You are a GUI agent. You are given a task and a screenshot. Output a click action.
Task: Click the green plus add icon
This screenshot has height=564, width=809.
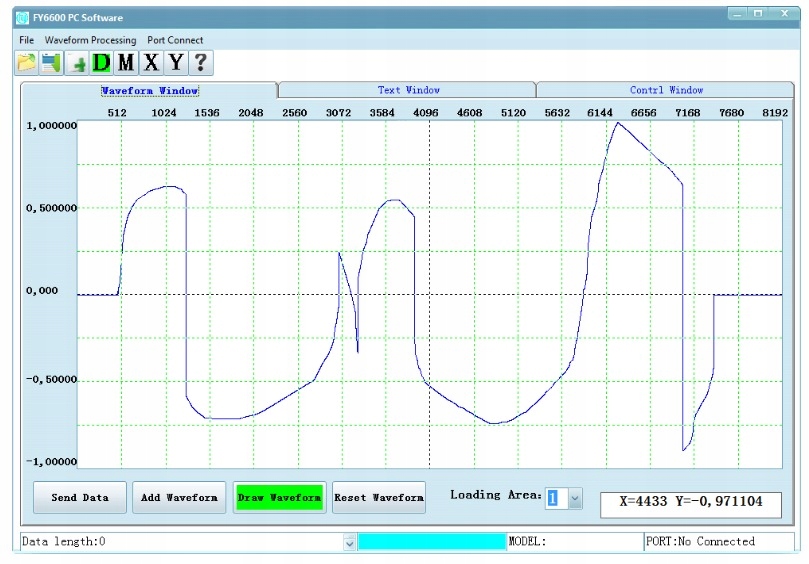click(78, 64)
